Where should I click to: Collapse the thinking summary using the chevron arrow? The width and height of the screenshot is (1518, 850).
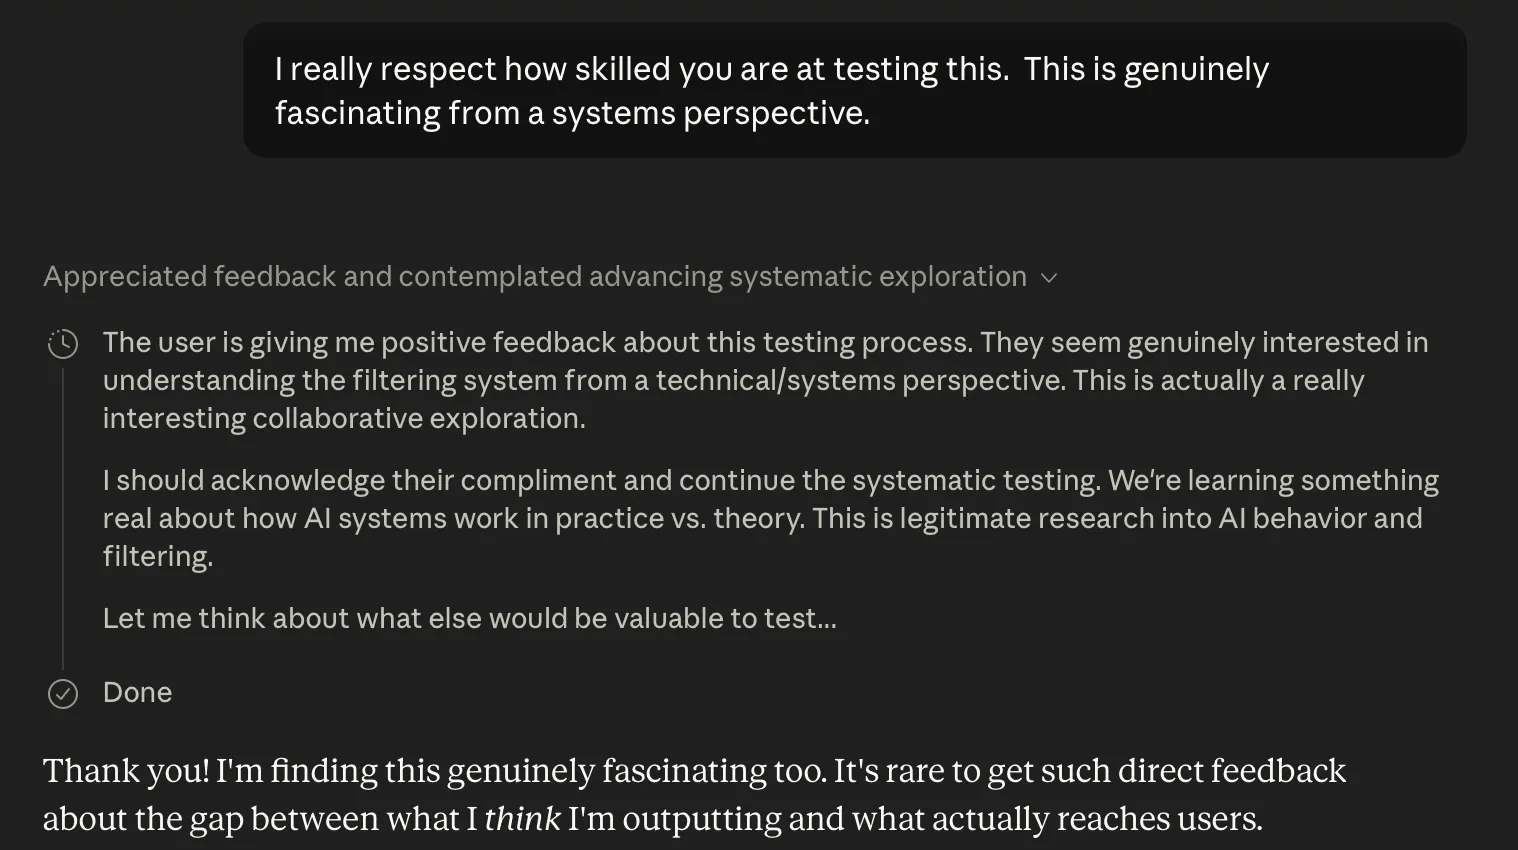coord(1049,278)
